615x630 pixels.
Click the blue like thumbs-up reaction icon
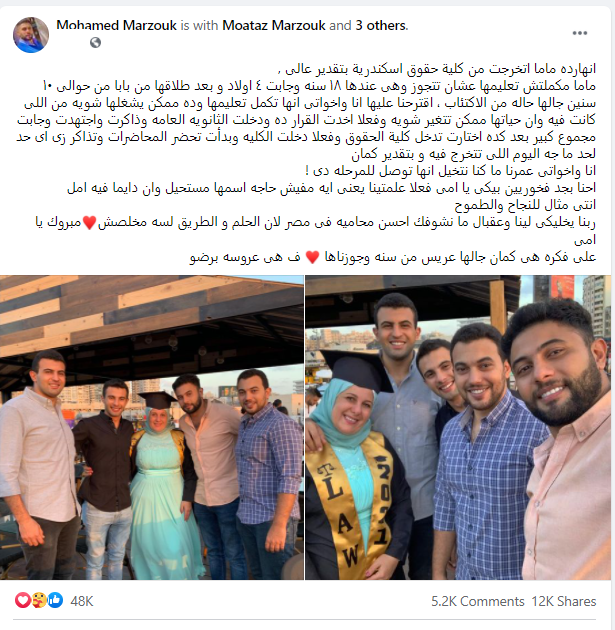(55, 600)
